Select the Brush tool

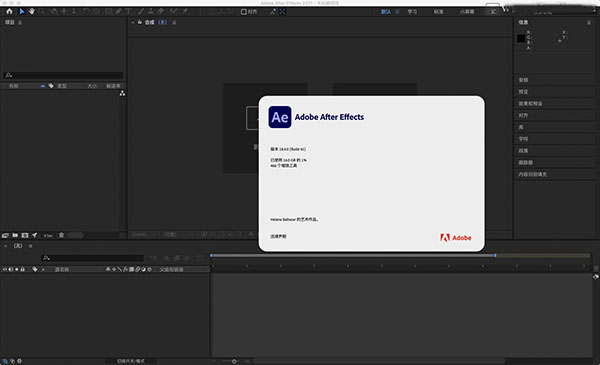(x=141, y=11)
